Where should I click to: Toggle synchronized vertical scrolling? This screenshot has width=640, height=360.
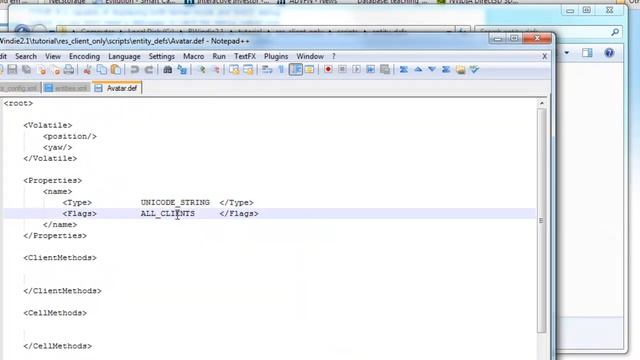pos(234,70)
